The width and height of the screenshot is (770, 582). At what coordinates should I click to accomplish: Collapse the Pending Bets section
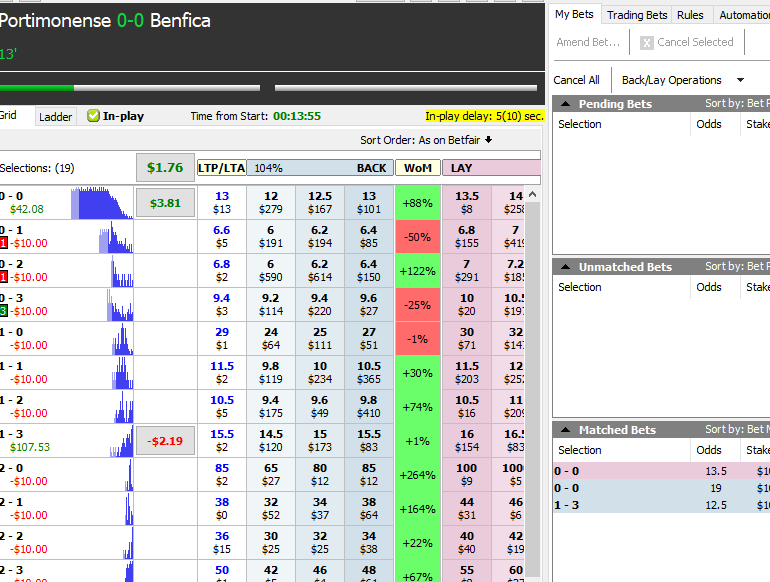click(565, 104)
